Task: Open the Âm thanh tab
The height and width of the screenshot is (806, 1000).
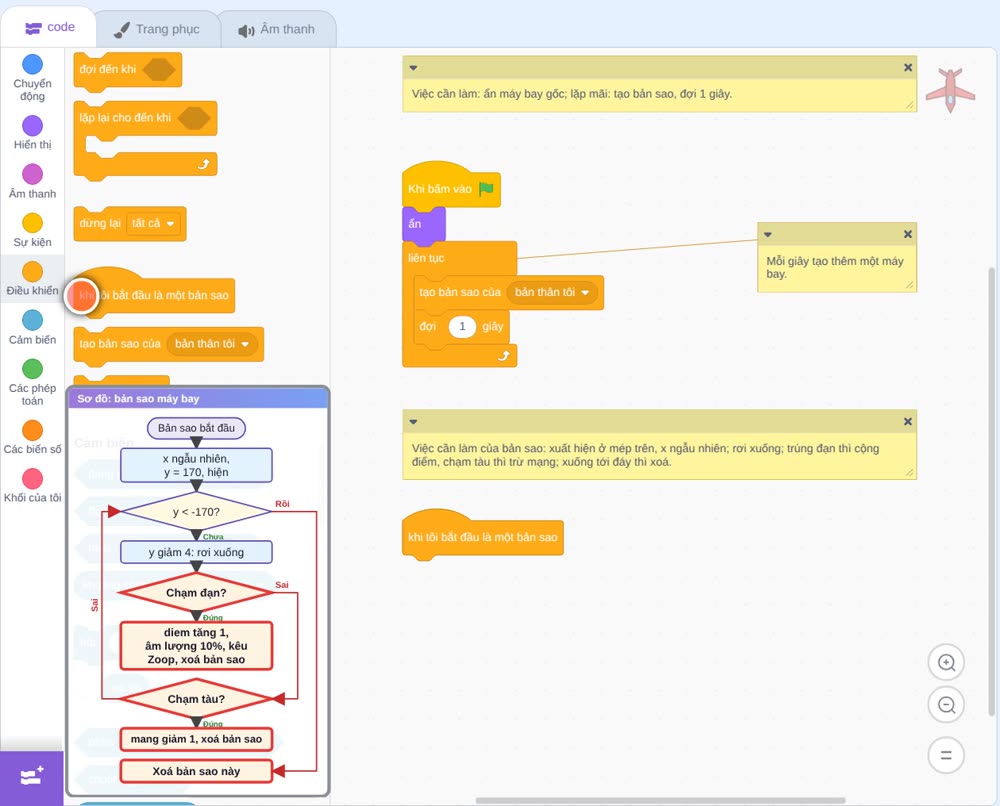Action: tap(277, 29)
